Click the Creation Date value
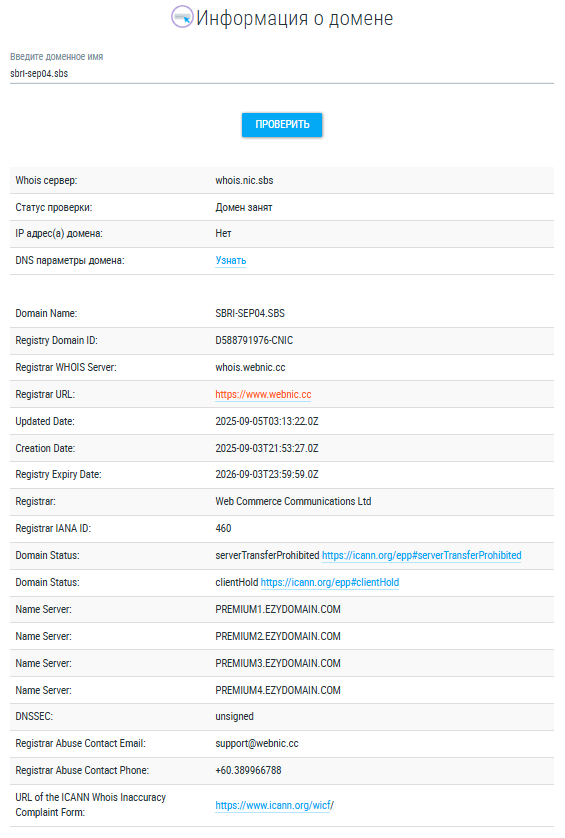Viewport: 565px width, 838px height. pyautogui.click(x=267, y=448)
